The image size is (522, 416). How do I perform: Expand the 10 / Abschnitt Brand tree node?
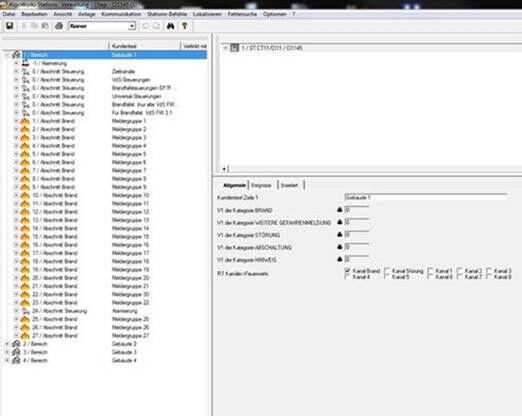pyautogui.click(x=16, y=195)
